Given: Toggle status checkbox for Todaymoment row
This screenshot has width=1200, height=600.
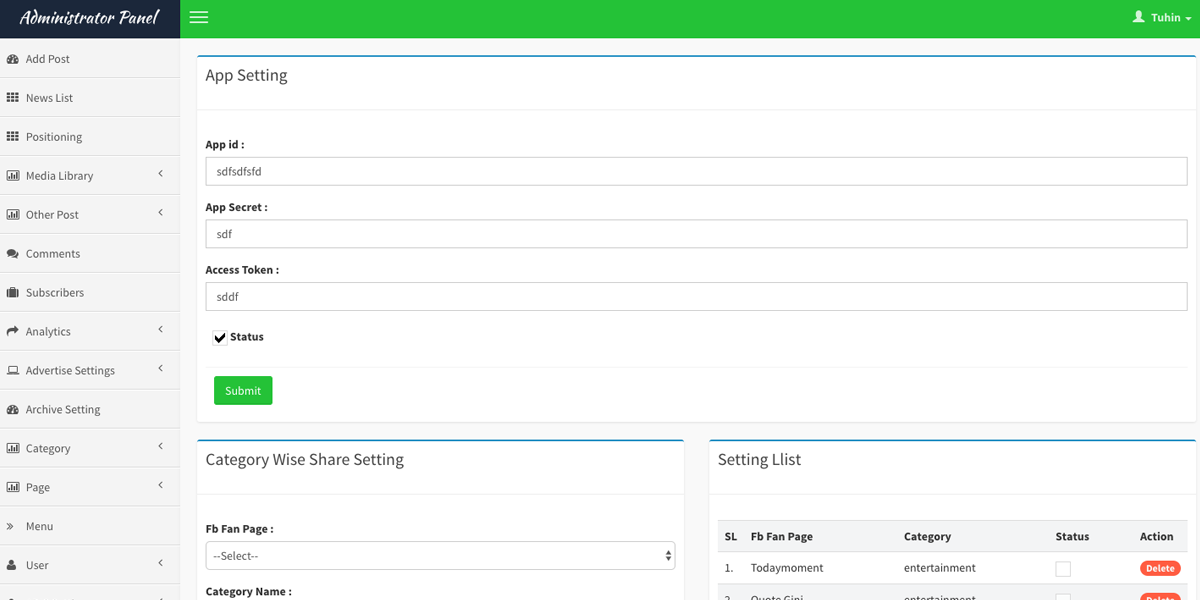Looking at the screenshot, I should tap(1063, 569).
